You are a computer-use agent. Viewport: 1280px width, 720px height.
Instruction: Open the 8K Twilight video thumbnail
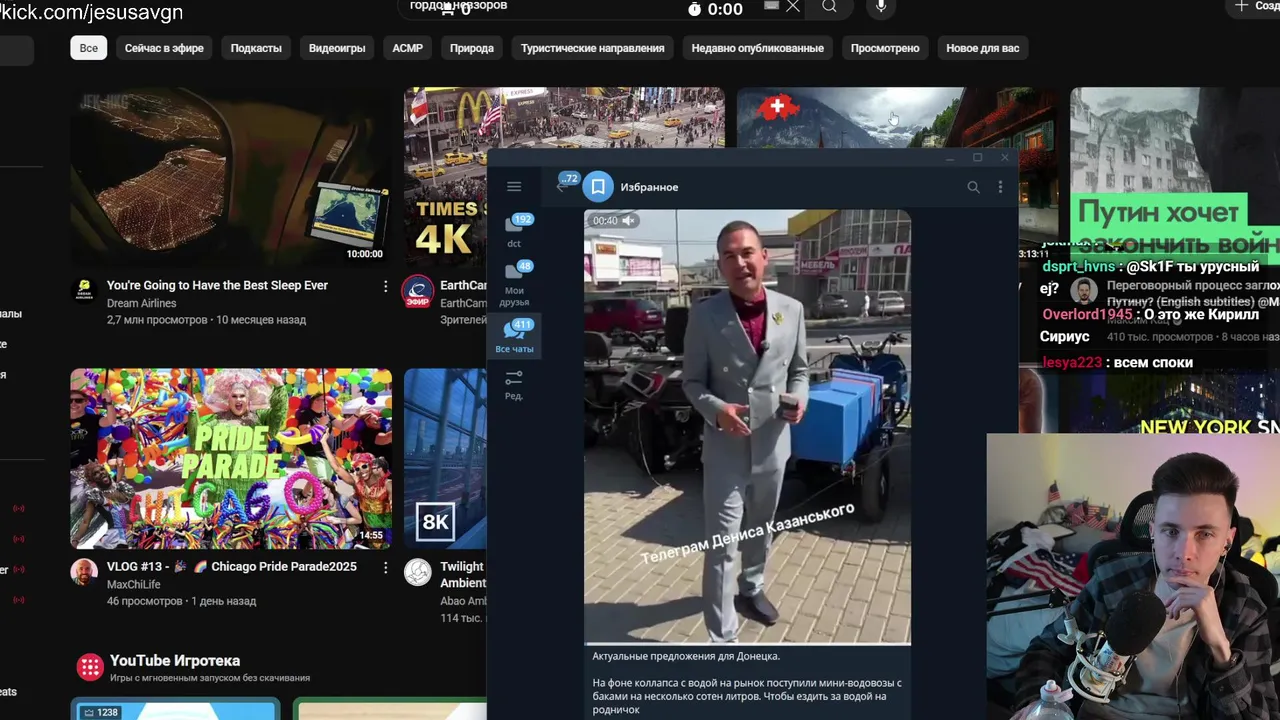(445, 458)
